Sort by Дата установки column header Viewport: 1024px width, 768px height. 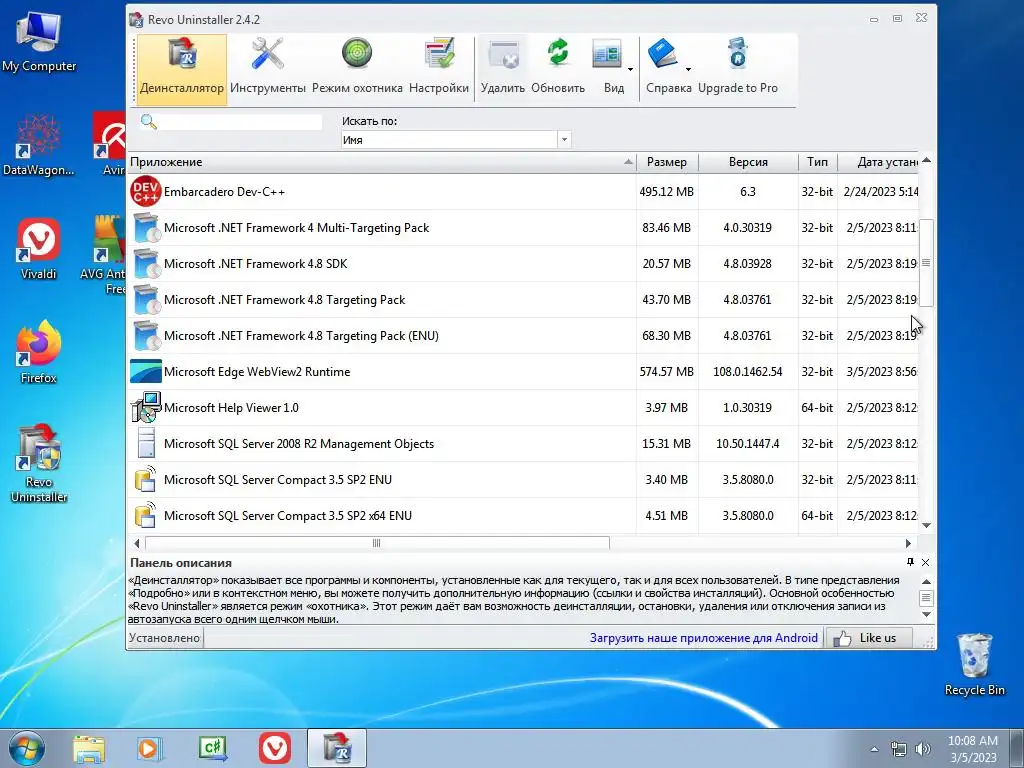point(878,162)
